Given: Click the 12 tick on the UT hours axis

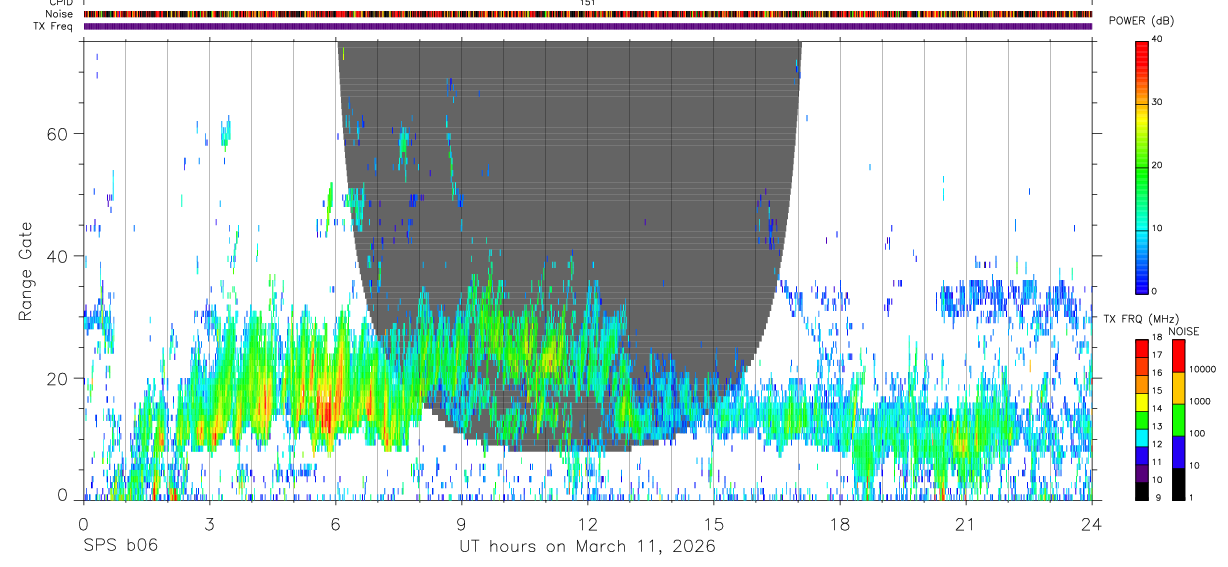Looking at the screenshot, I should [x=588, y=523].
